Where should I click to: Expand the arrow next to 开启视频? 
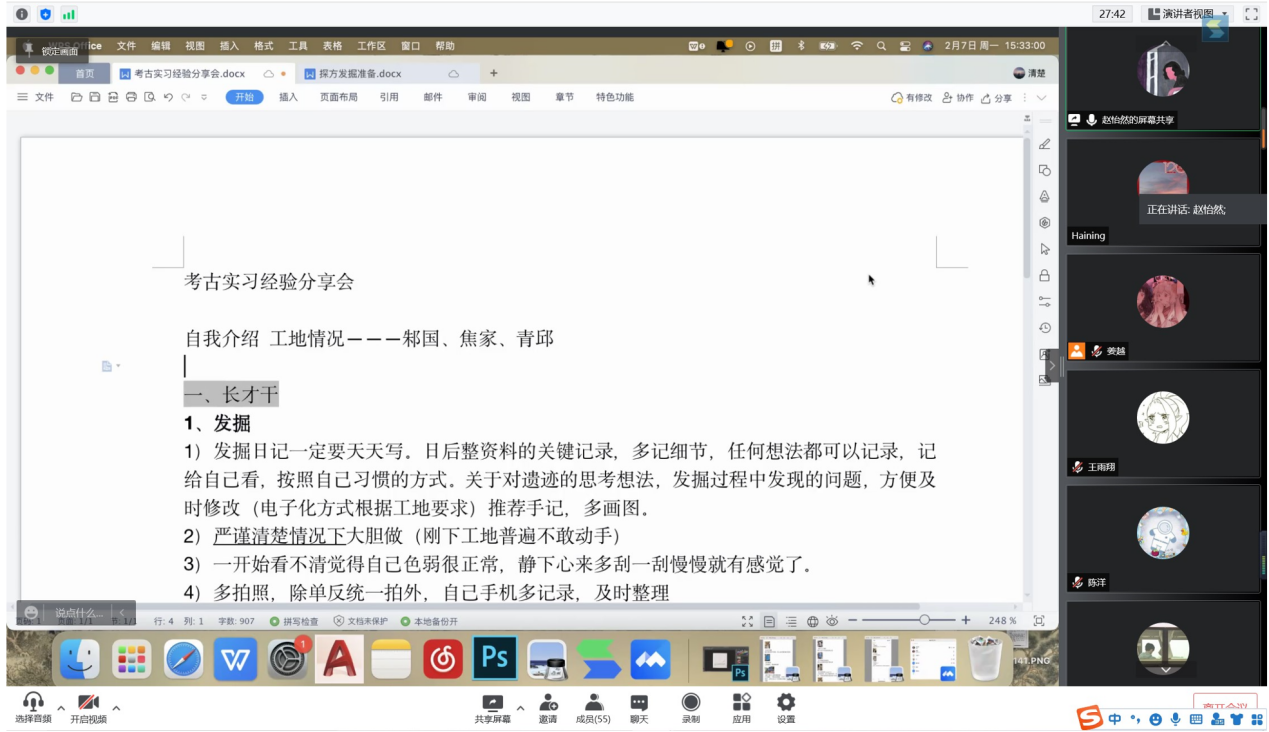(x=116, y=708)
